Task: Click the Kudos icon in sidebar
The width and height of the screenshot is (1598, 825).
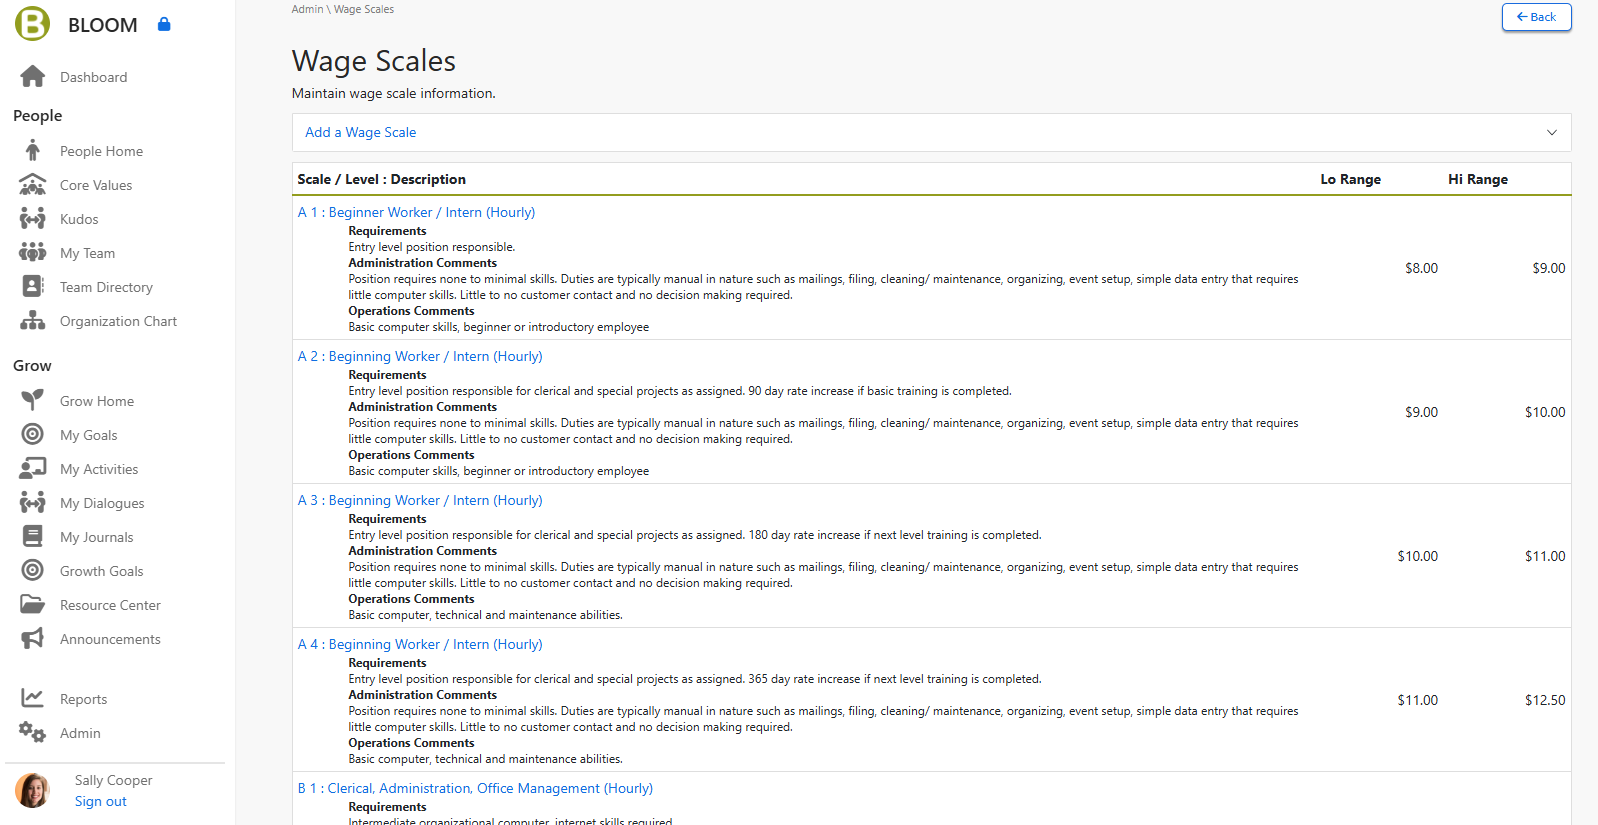Action: [32, 219]
